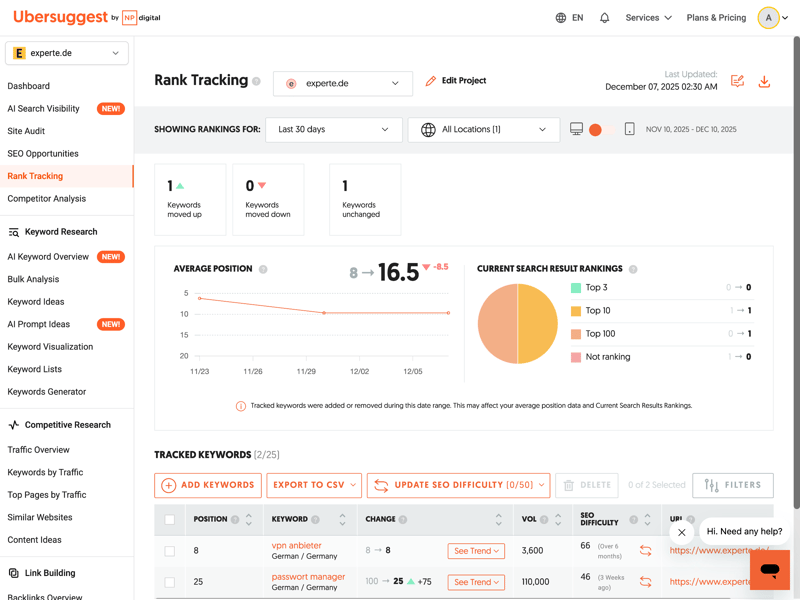This screenshot has height=600, width=800.
Task: Click the Rank Tracking help icon
Action: (x=257, y=82)
